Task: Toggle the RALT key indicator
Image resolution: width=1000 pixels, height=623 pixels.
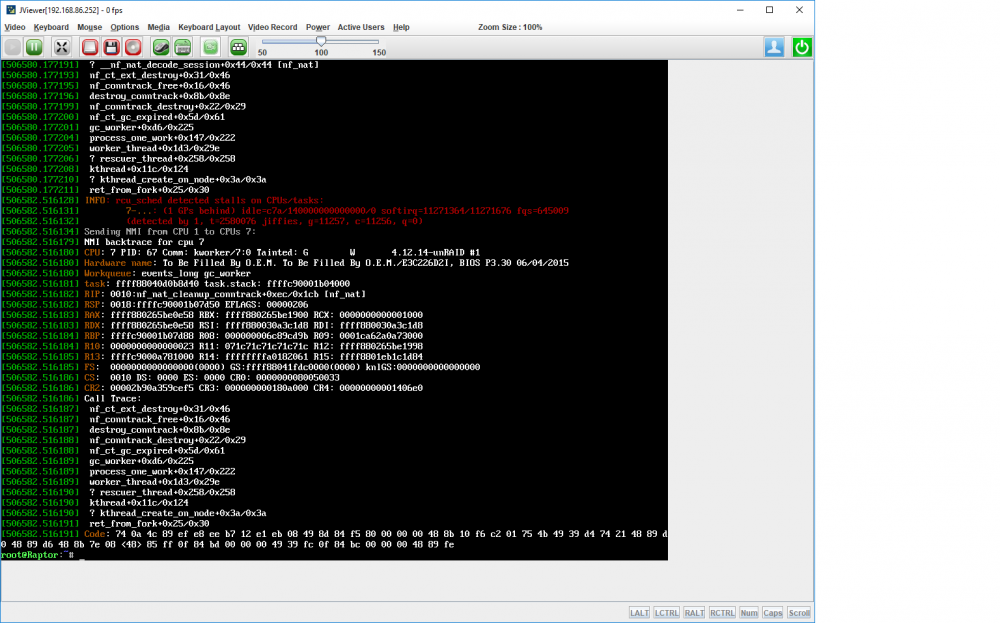Action: point(694,613)
